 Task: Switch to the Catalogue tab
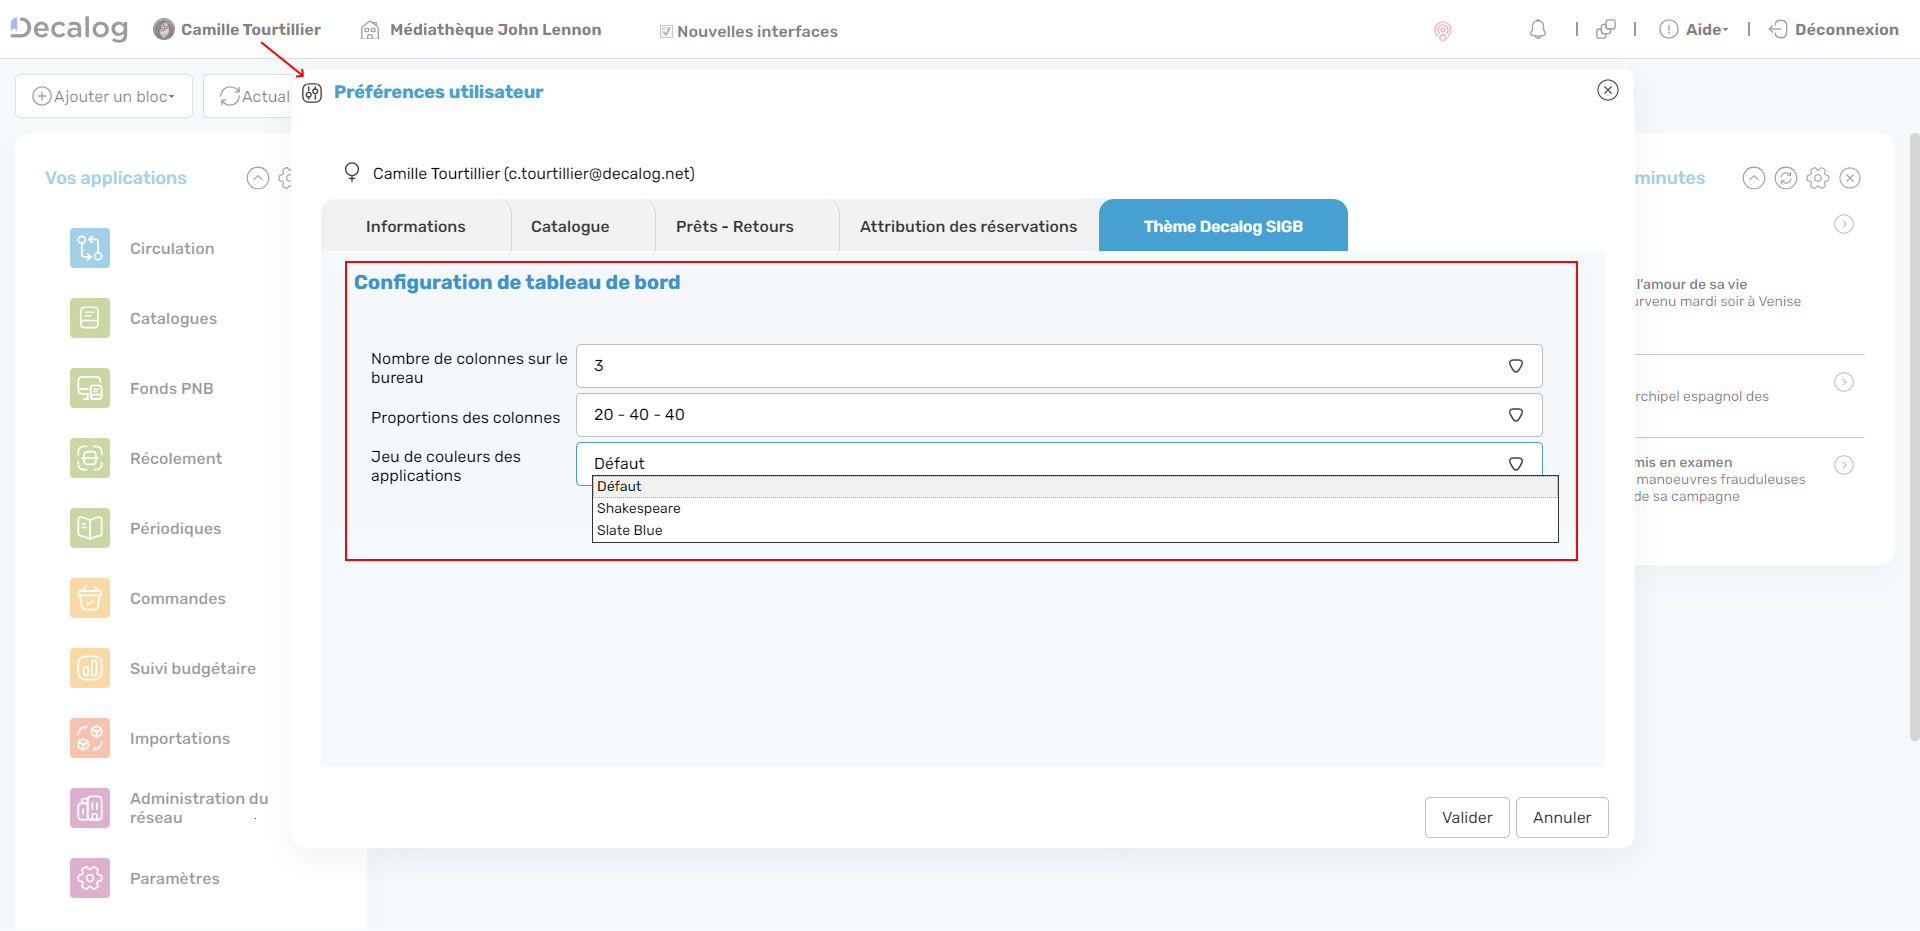(570, 227)
